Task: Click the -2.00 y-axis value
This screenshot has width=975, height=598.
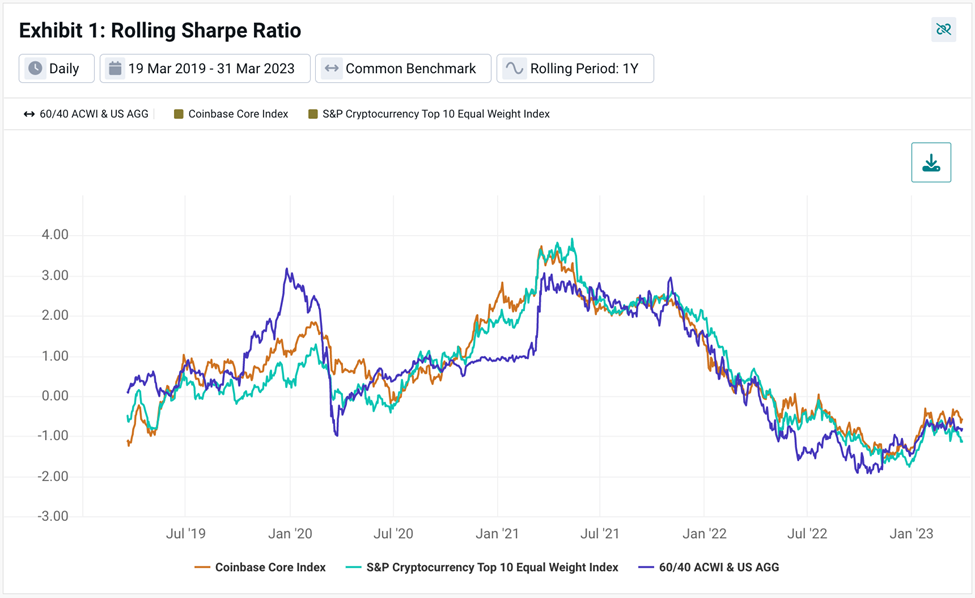Action: pos(52,476)
